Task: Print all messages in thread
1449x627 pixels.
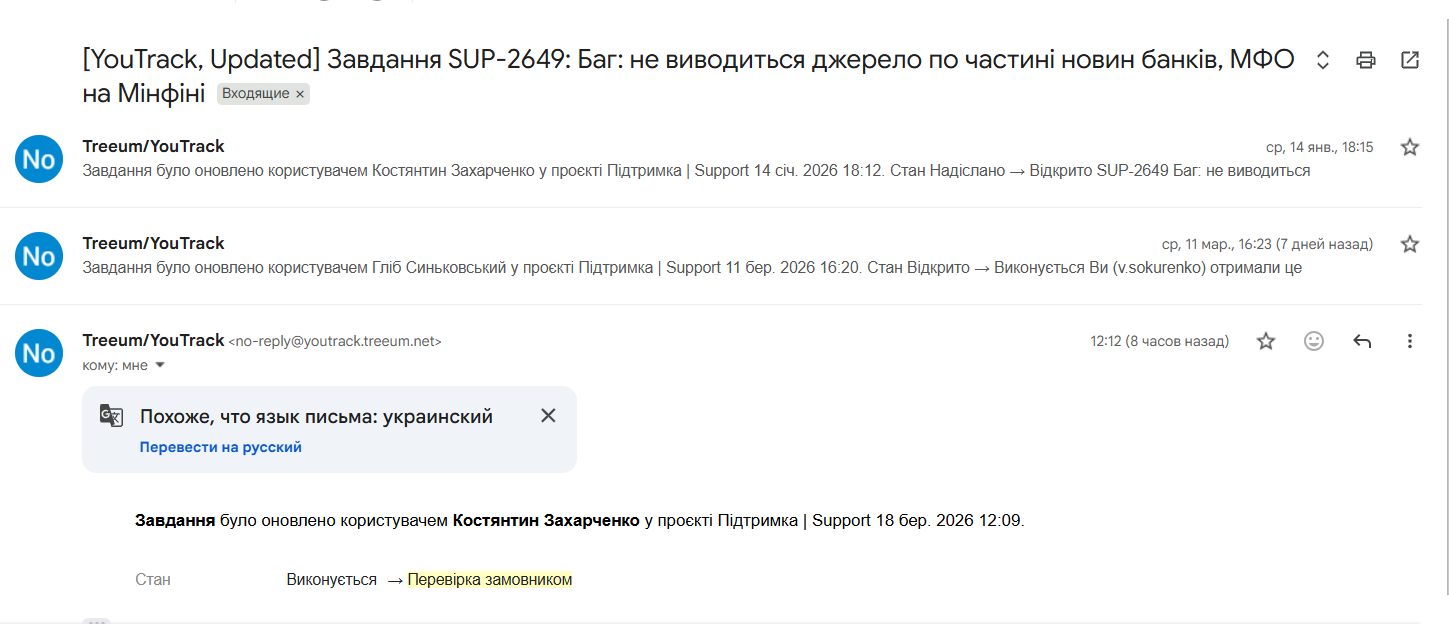Action: tap(1366, 60)
